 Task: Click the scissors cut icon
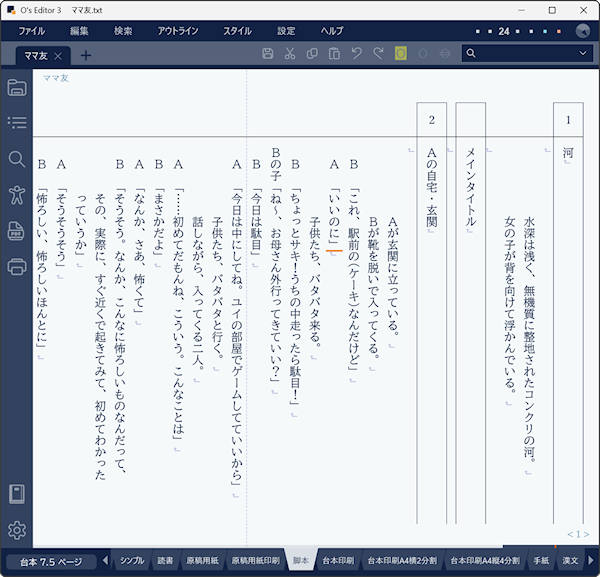pyautogui.click(x=289, y=54)
